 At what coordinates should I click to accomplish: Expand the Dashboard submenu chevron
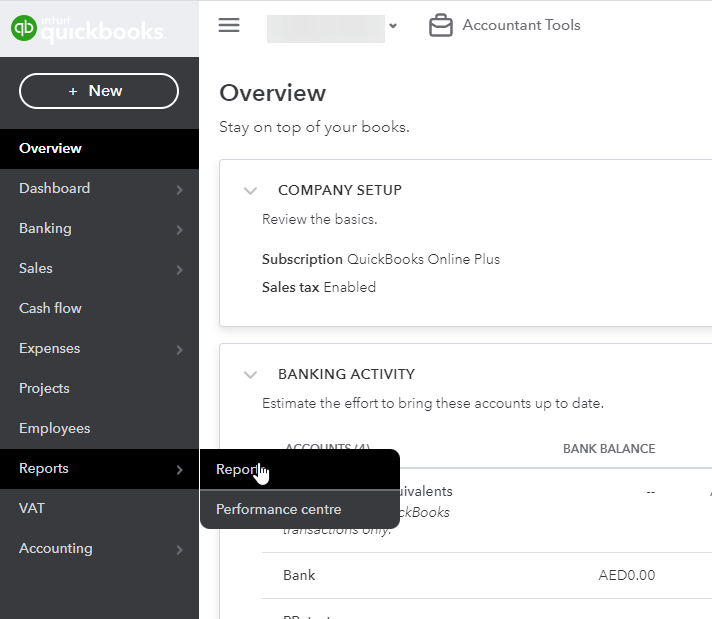point(180,189)
